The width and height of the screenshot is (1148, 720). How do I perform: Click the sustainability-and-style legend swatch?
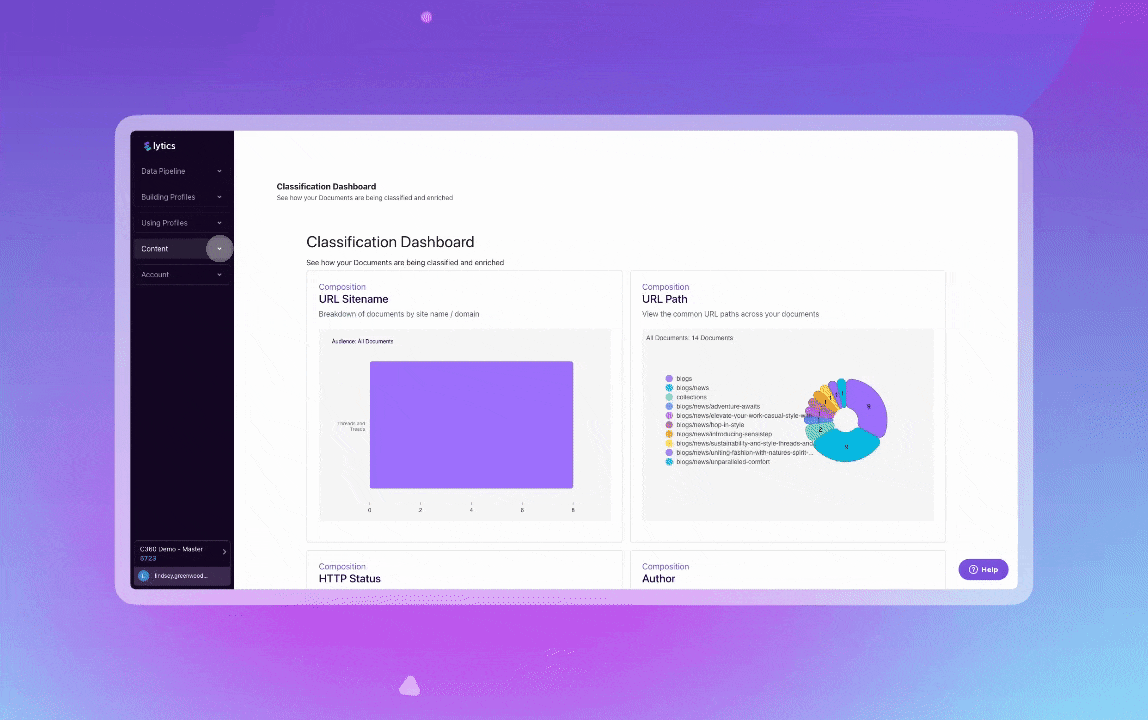[x=669, y=443]
